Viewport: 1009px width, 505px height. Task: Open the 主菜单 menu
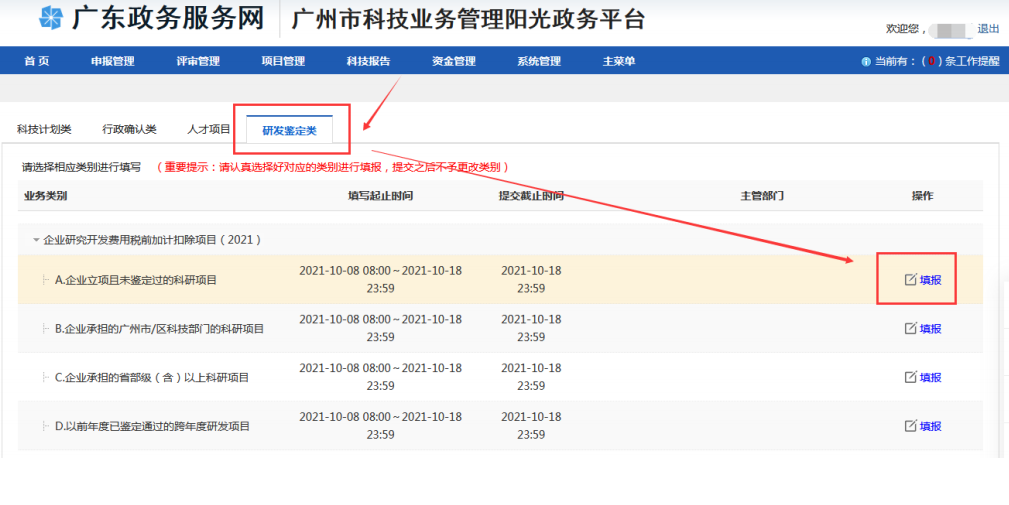pyautogui.click(x=619, y=62)
